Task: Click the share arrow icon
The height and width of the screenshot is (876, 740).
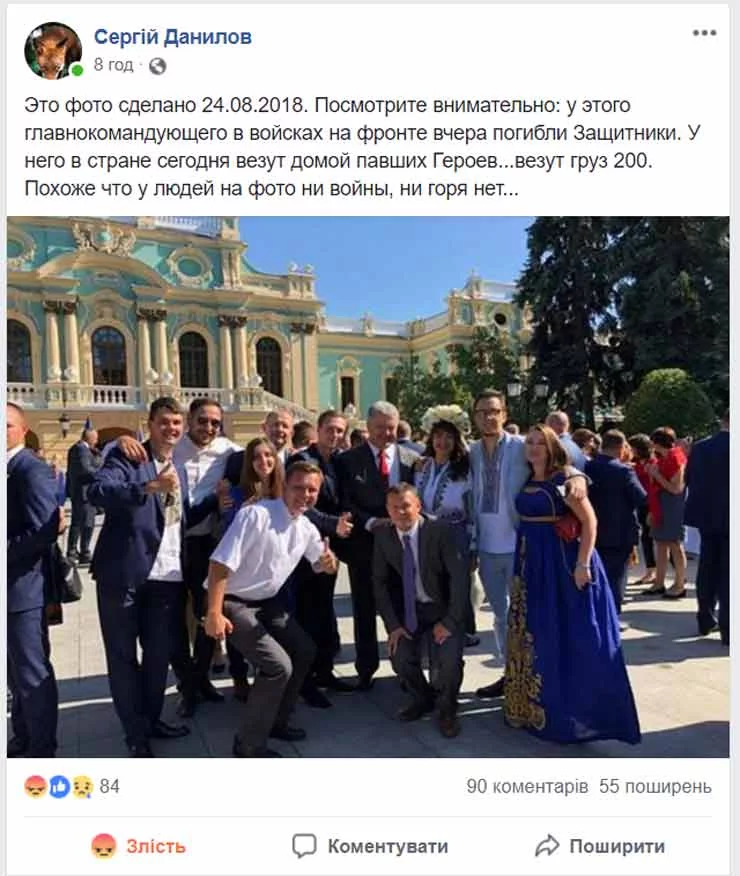Action: (547, 846)
